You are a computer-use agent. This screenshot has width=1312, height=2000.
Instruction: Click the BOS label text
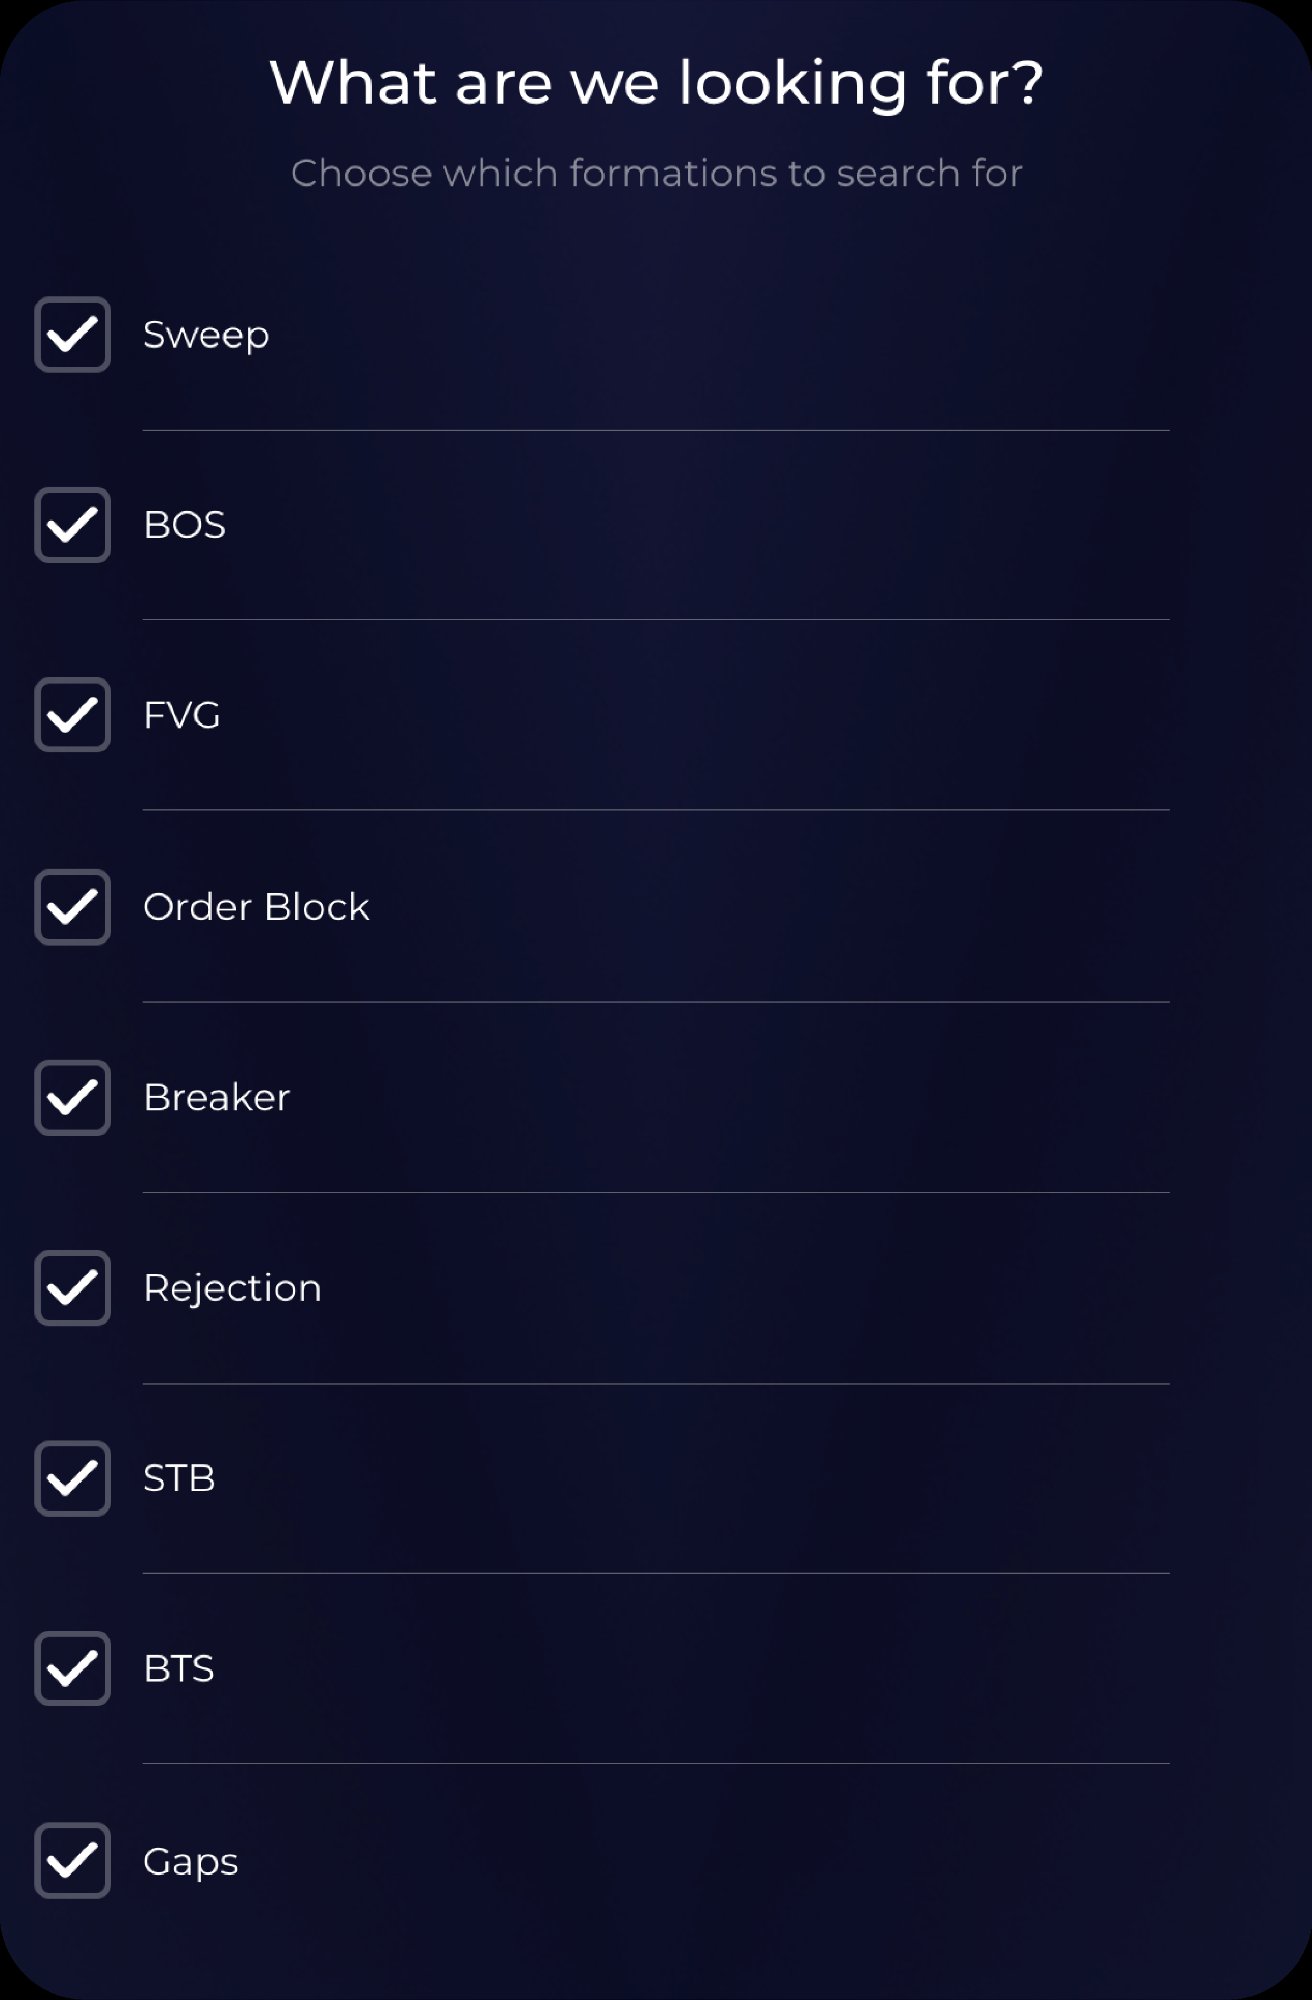point(185,525)
